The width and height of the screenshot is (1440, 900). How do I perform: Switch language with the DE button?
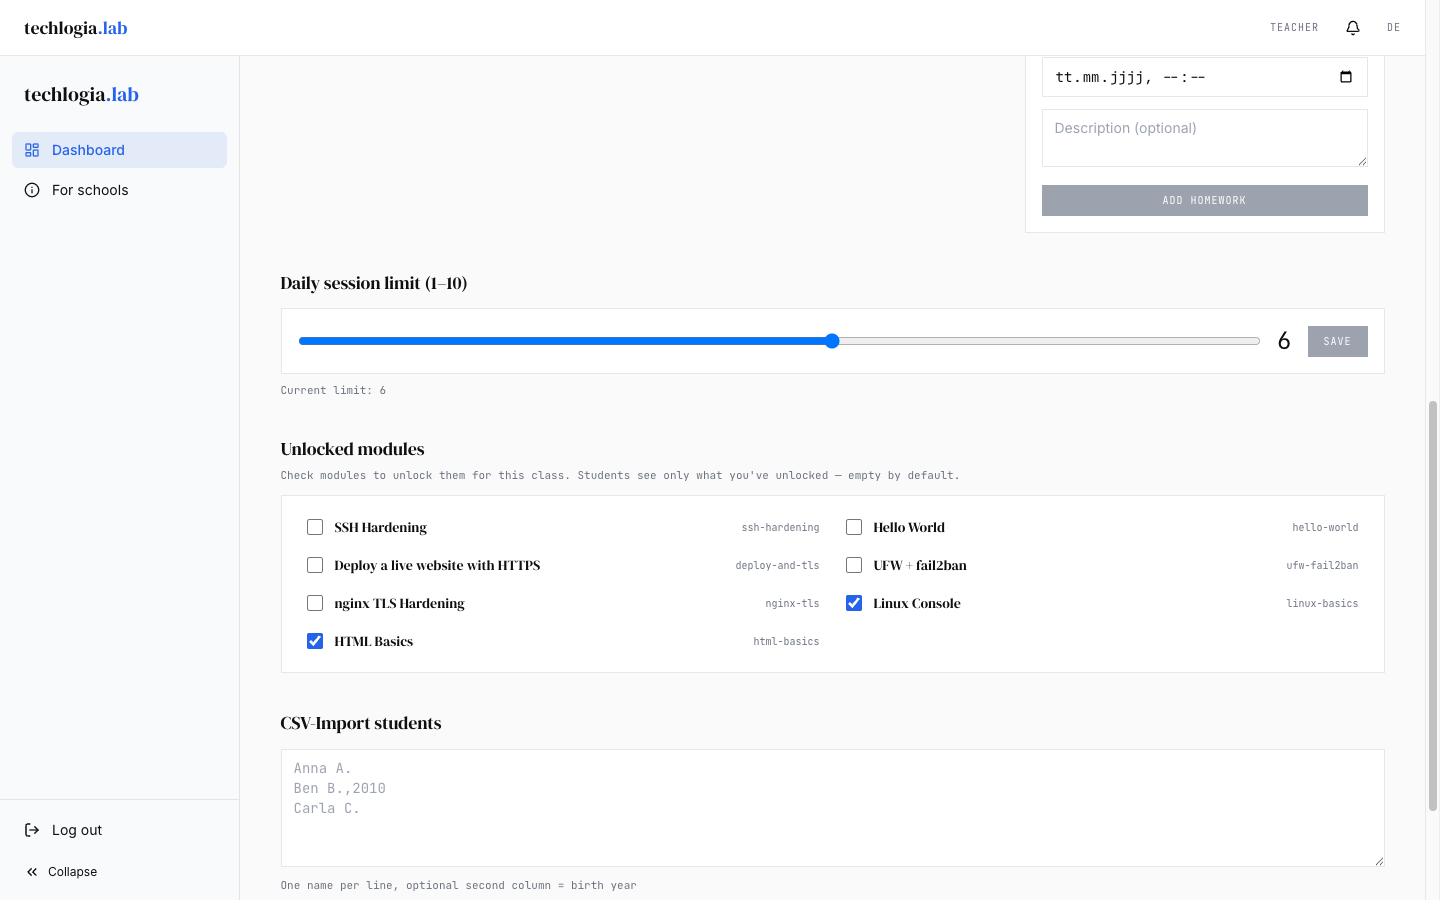pos(1394,28)
